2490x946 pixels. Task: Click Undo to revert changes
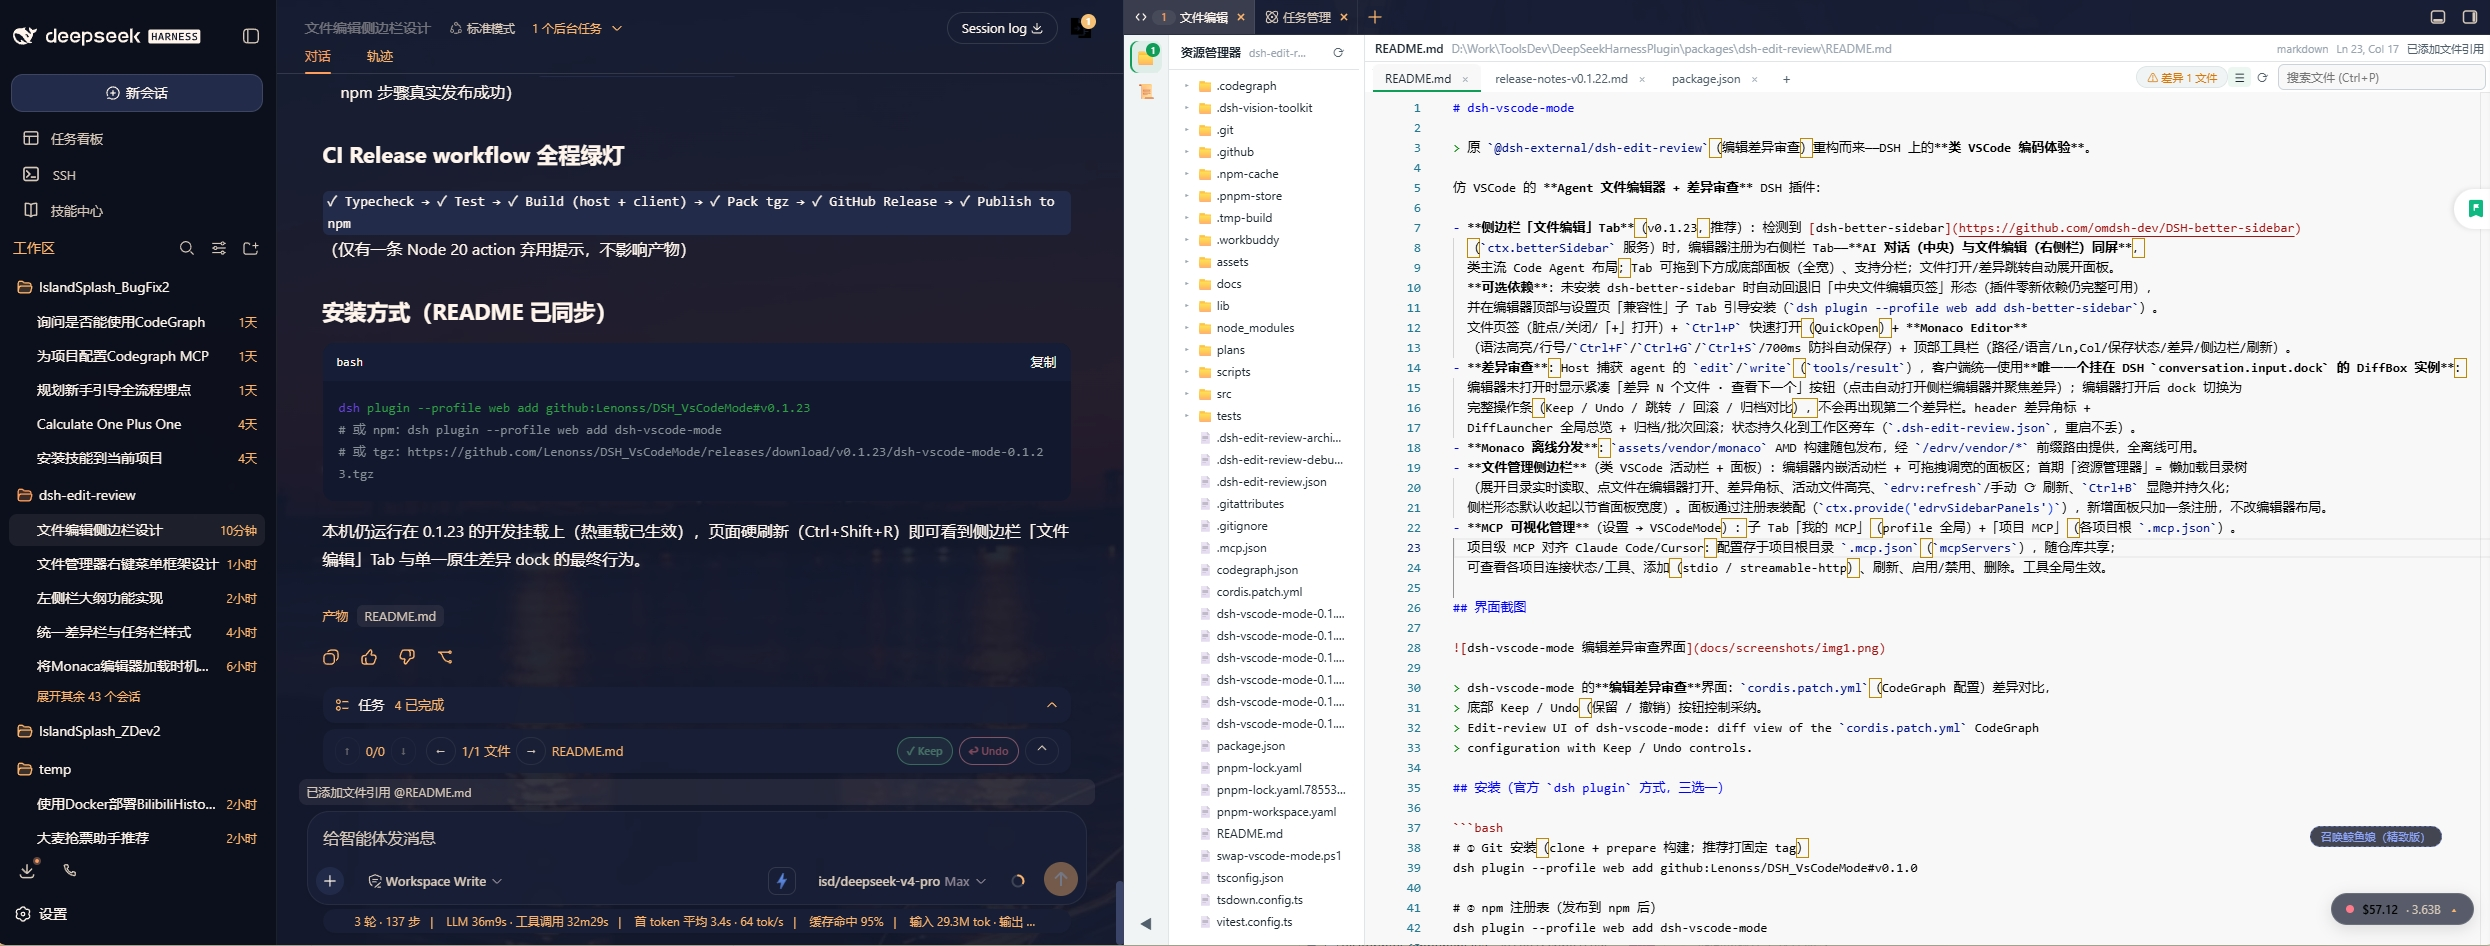tap(988, 751)
